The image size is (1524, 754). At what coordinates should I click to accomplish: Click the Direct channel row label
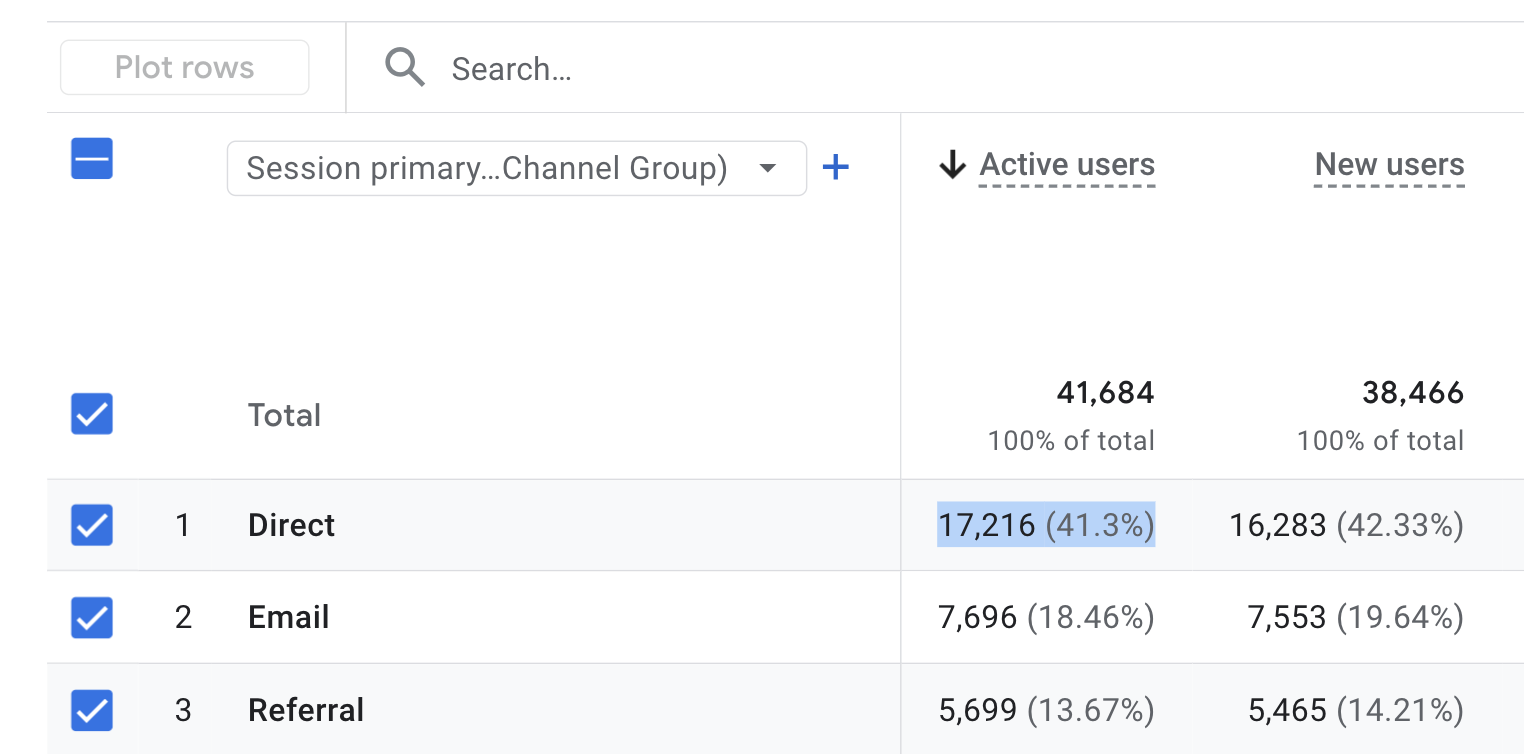(x=291, y=525)
